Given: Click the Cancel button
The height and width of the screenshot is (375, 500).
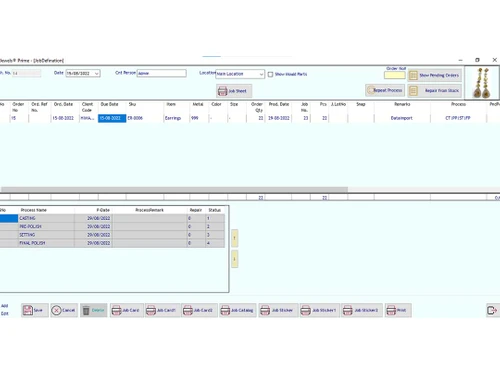Looking at the screenshot, I should point(64,310).
